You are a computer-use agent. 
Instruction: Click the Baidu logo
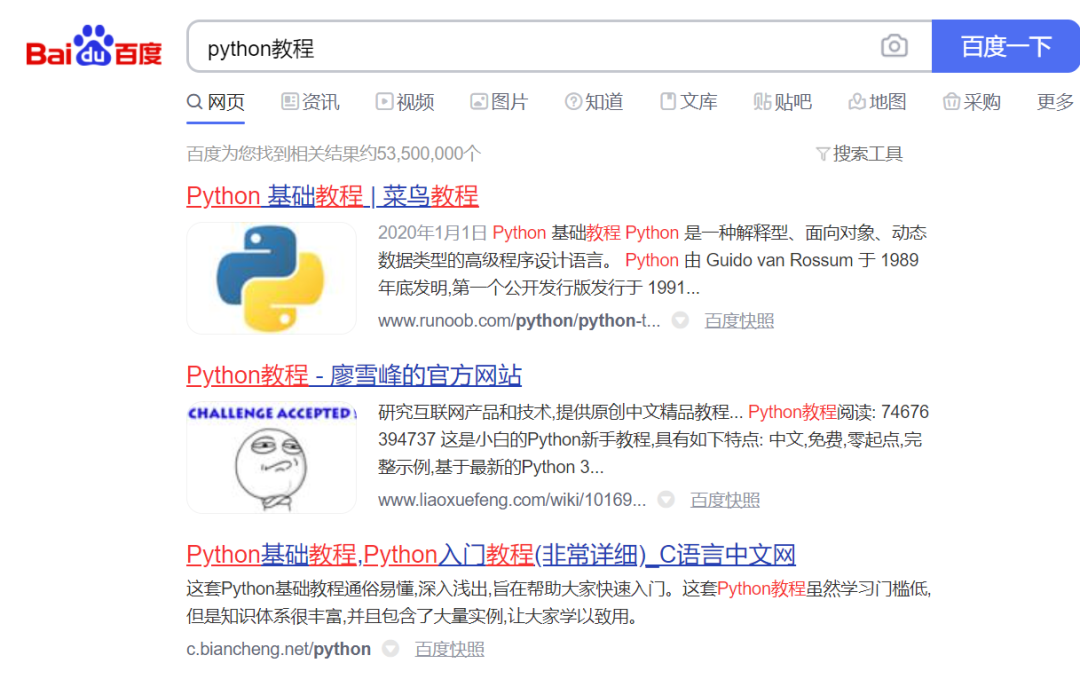pos(94,47)
